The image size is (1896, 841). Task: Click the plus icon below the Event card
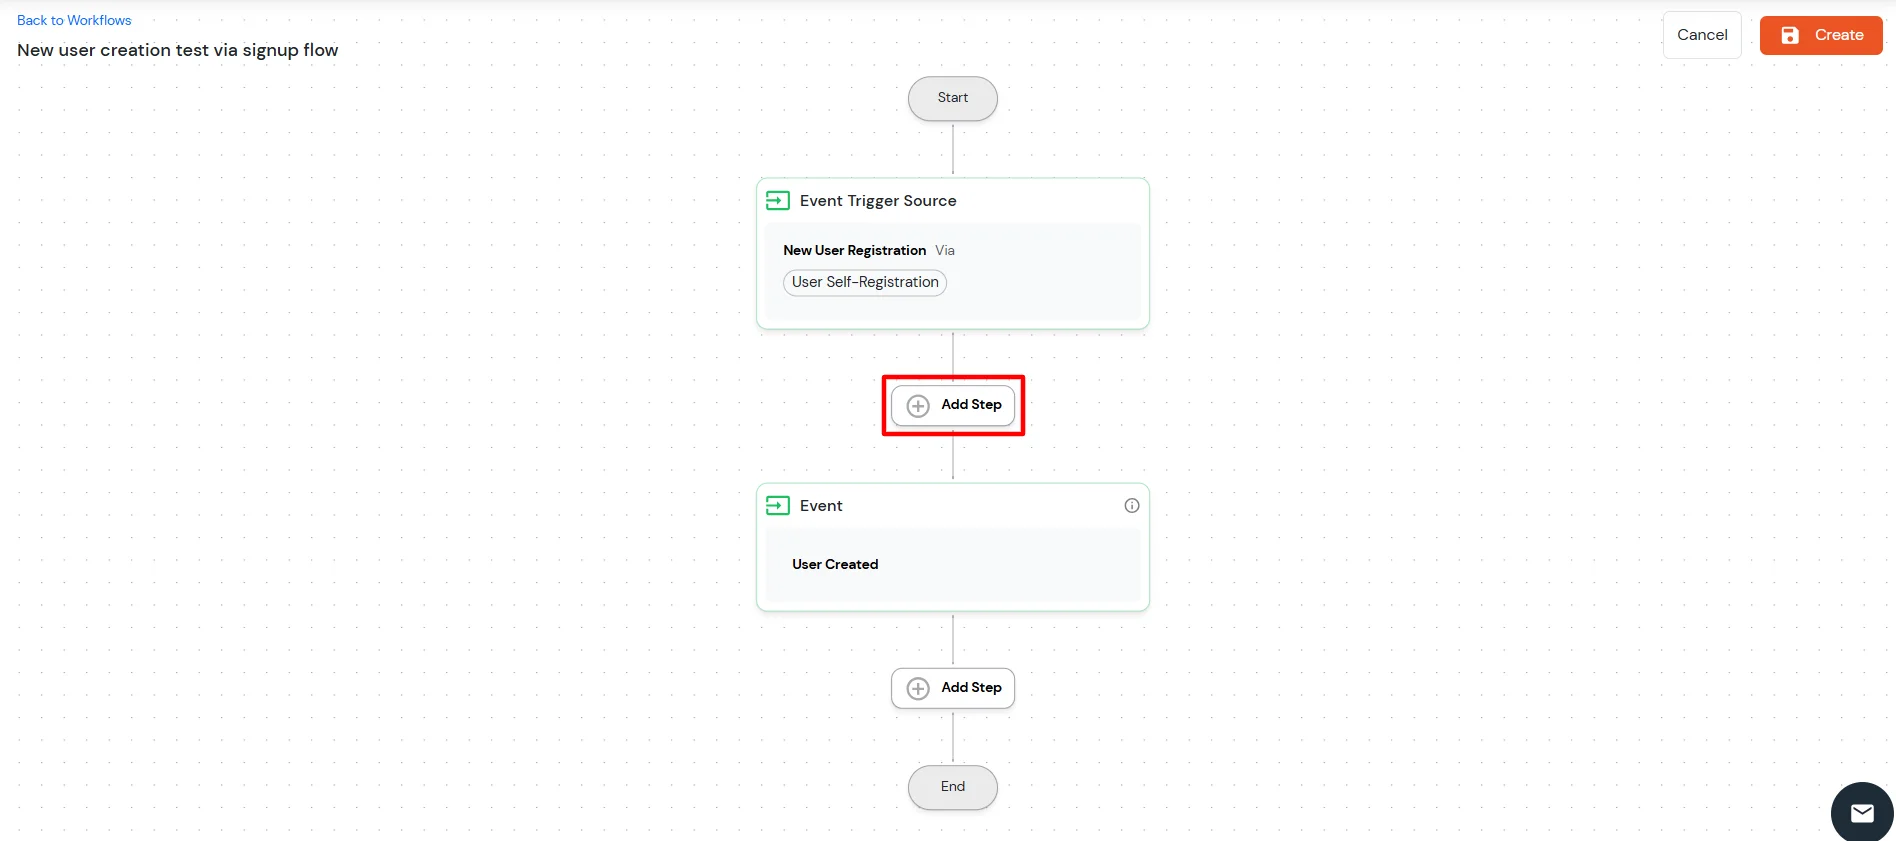pos(918,688)
